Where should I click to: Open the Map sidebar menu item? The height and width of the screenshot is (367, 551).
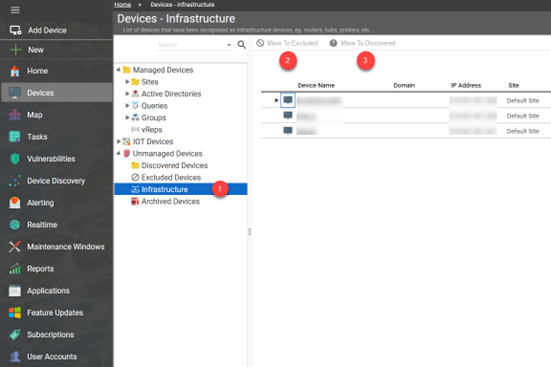point(57,115)
